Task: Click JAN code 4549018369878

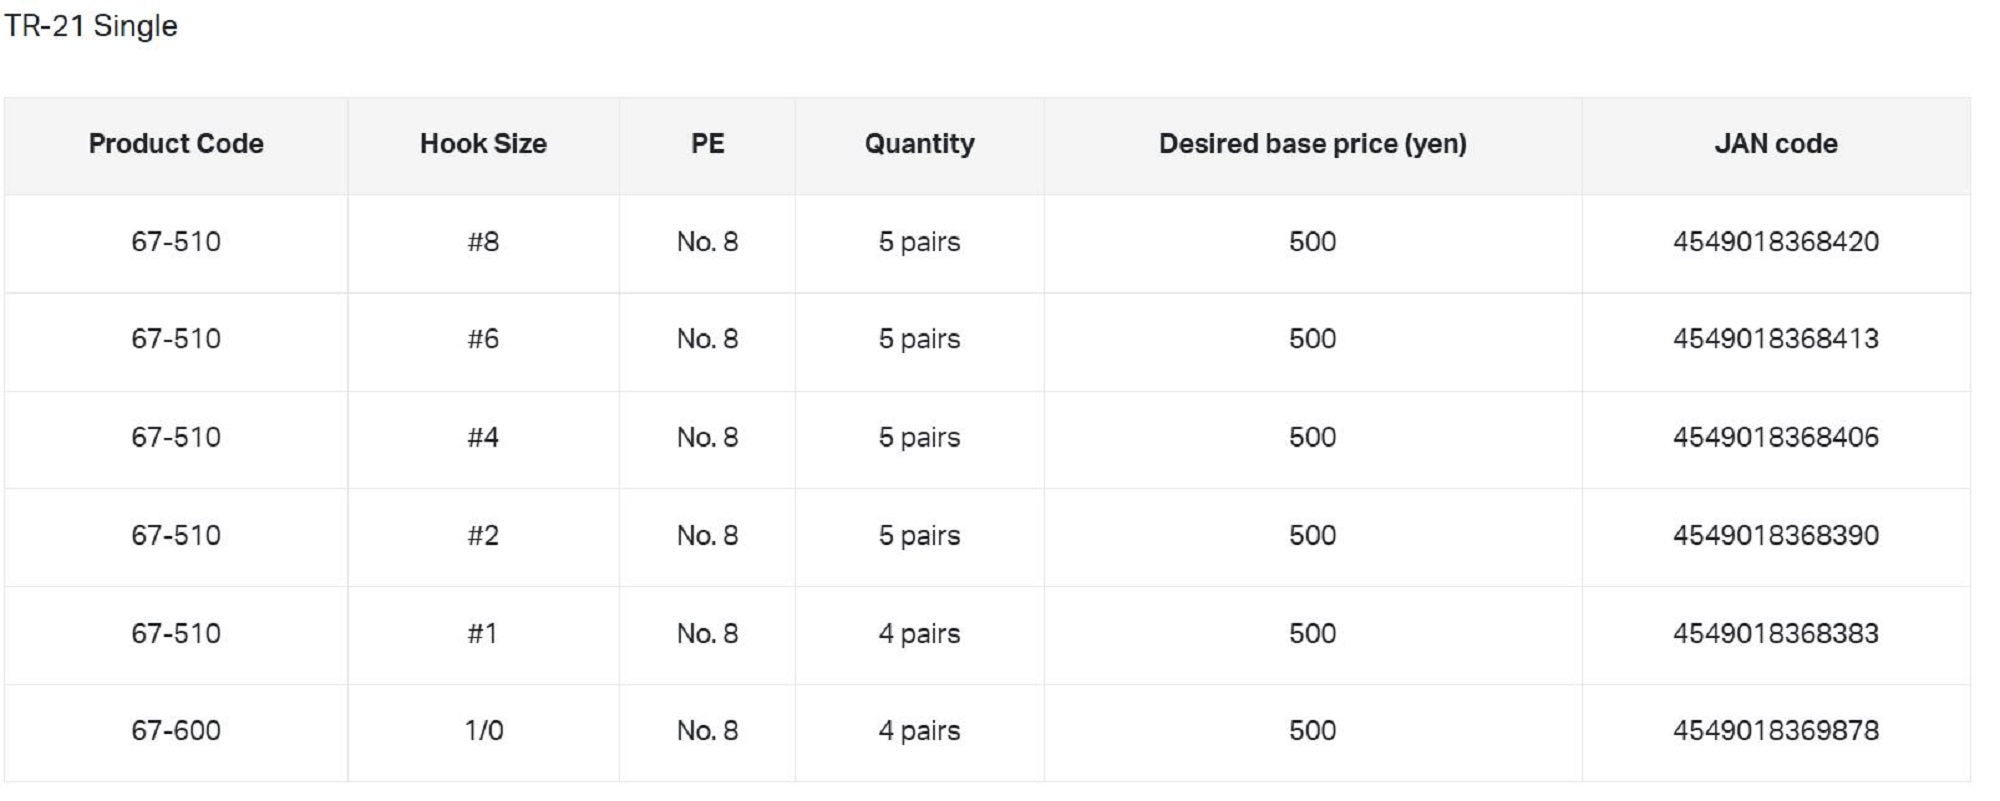Action: pos(1775,731)
